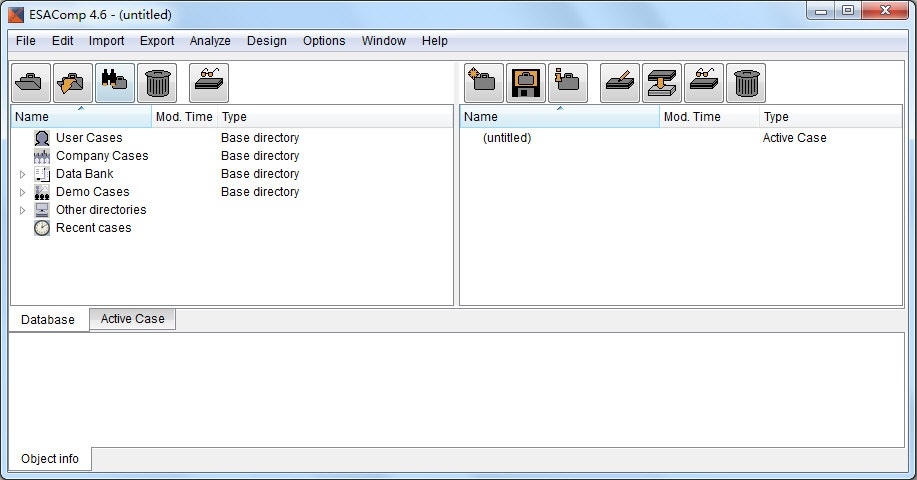Sort Database list by Mod. Time column
This screenshot has height=480, width=917.
(184, 116)
